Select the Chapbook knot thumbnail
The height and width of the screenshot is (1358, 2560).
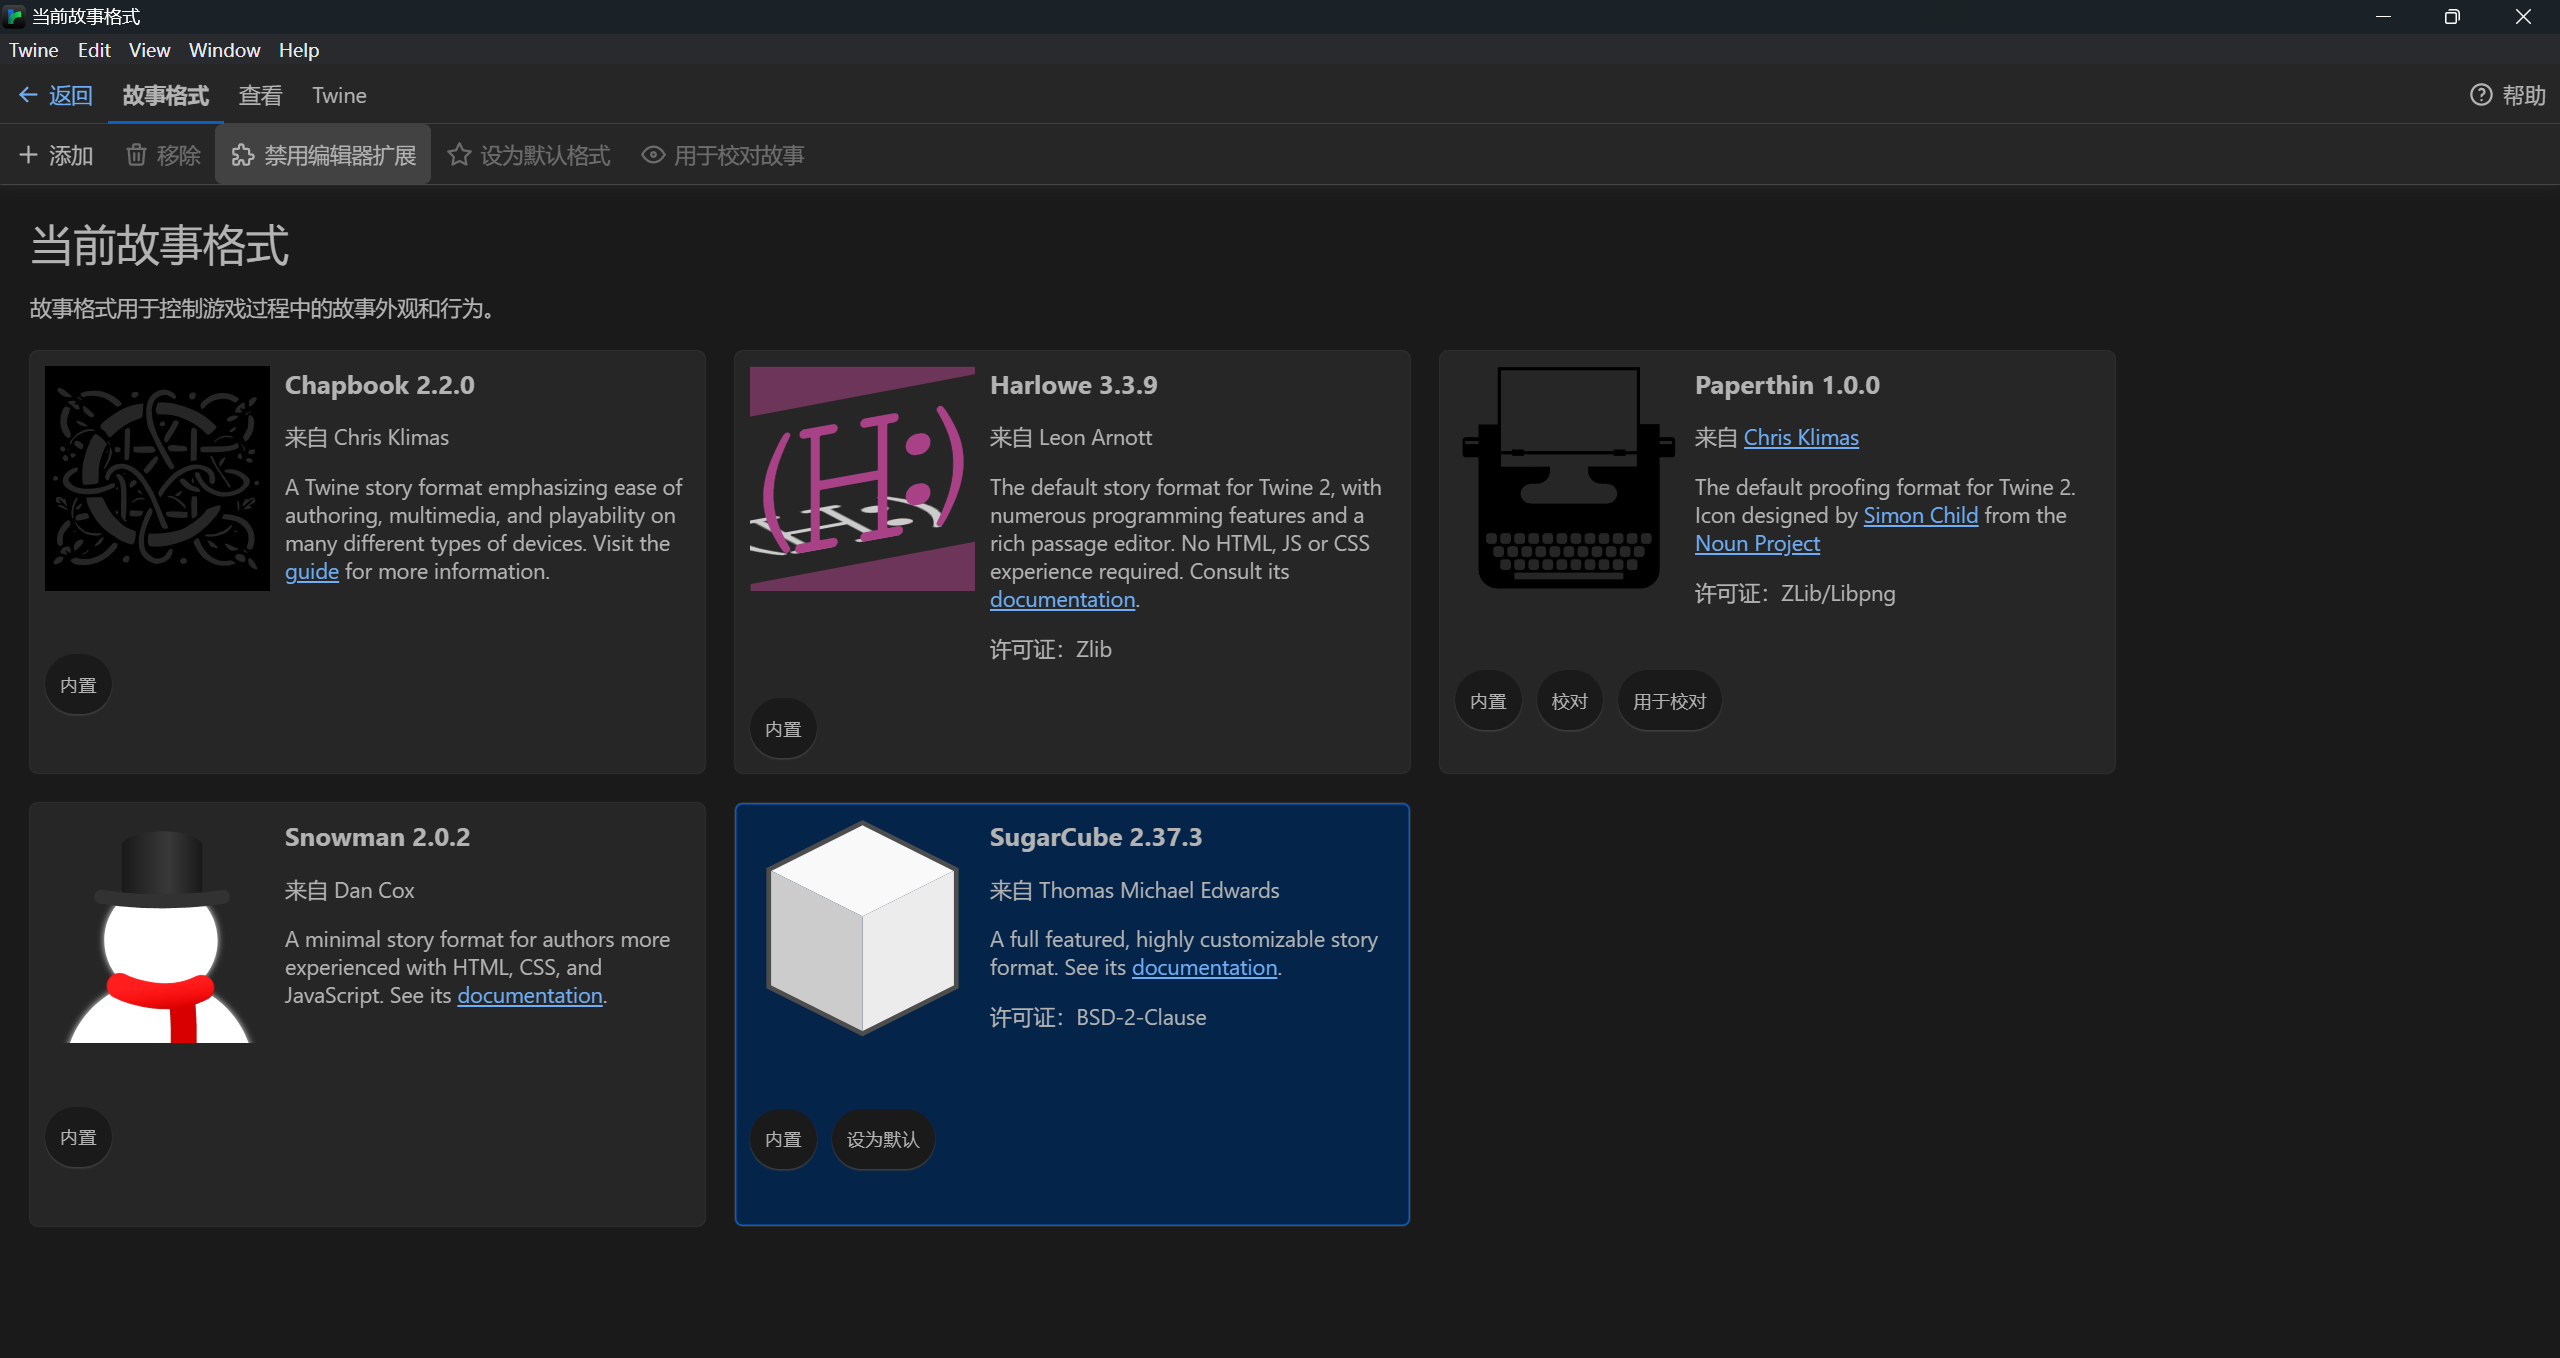(x=157, y=478)
